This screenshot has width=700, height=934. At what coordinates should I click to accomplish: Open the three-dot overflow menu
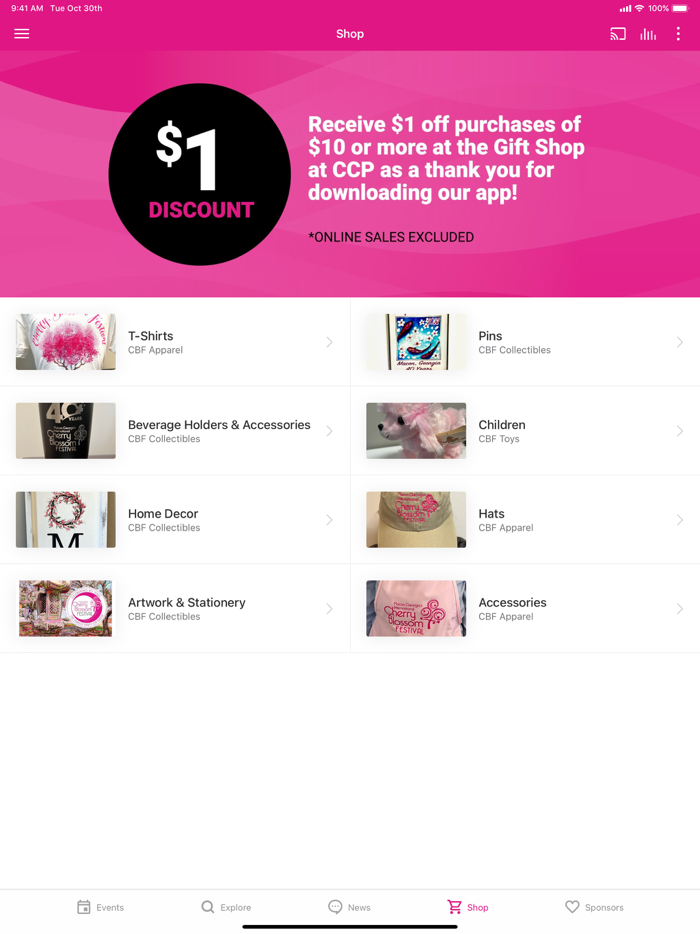pyautogui.click(x=678, y=34)
